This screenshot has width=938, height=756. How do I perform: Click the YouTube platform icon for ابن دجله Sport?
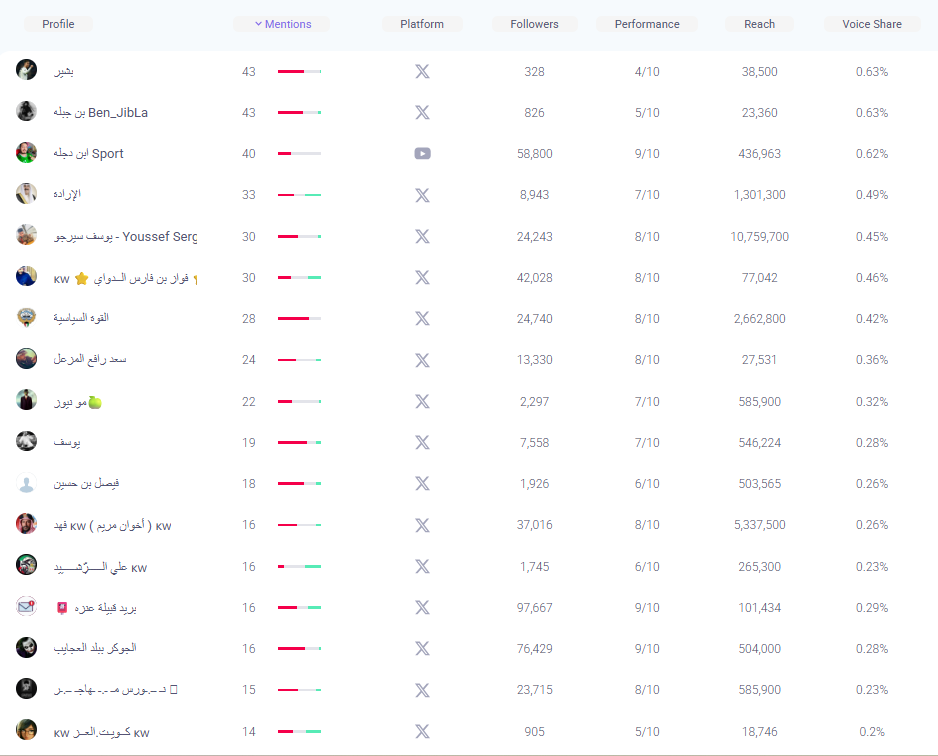[422, 154]
